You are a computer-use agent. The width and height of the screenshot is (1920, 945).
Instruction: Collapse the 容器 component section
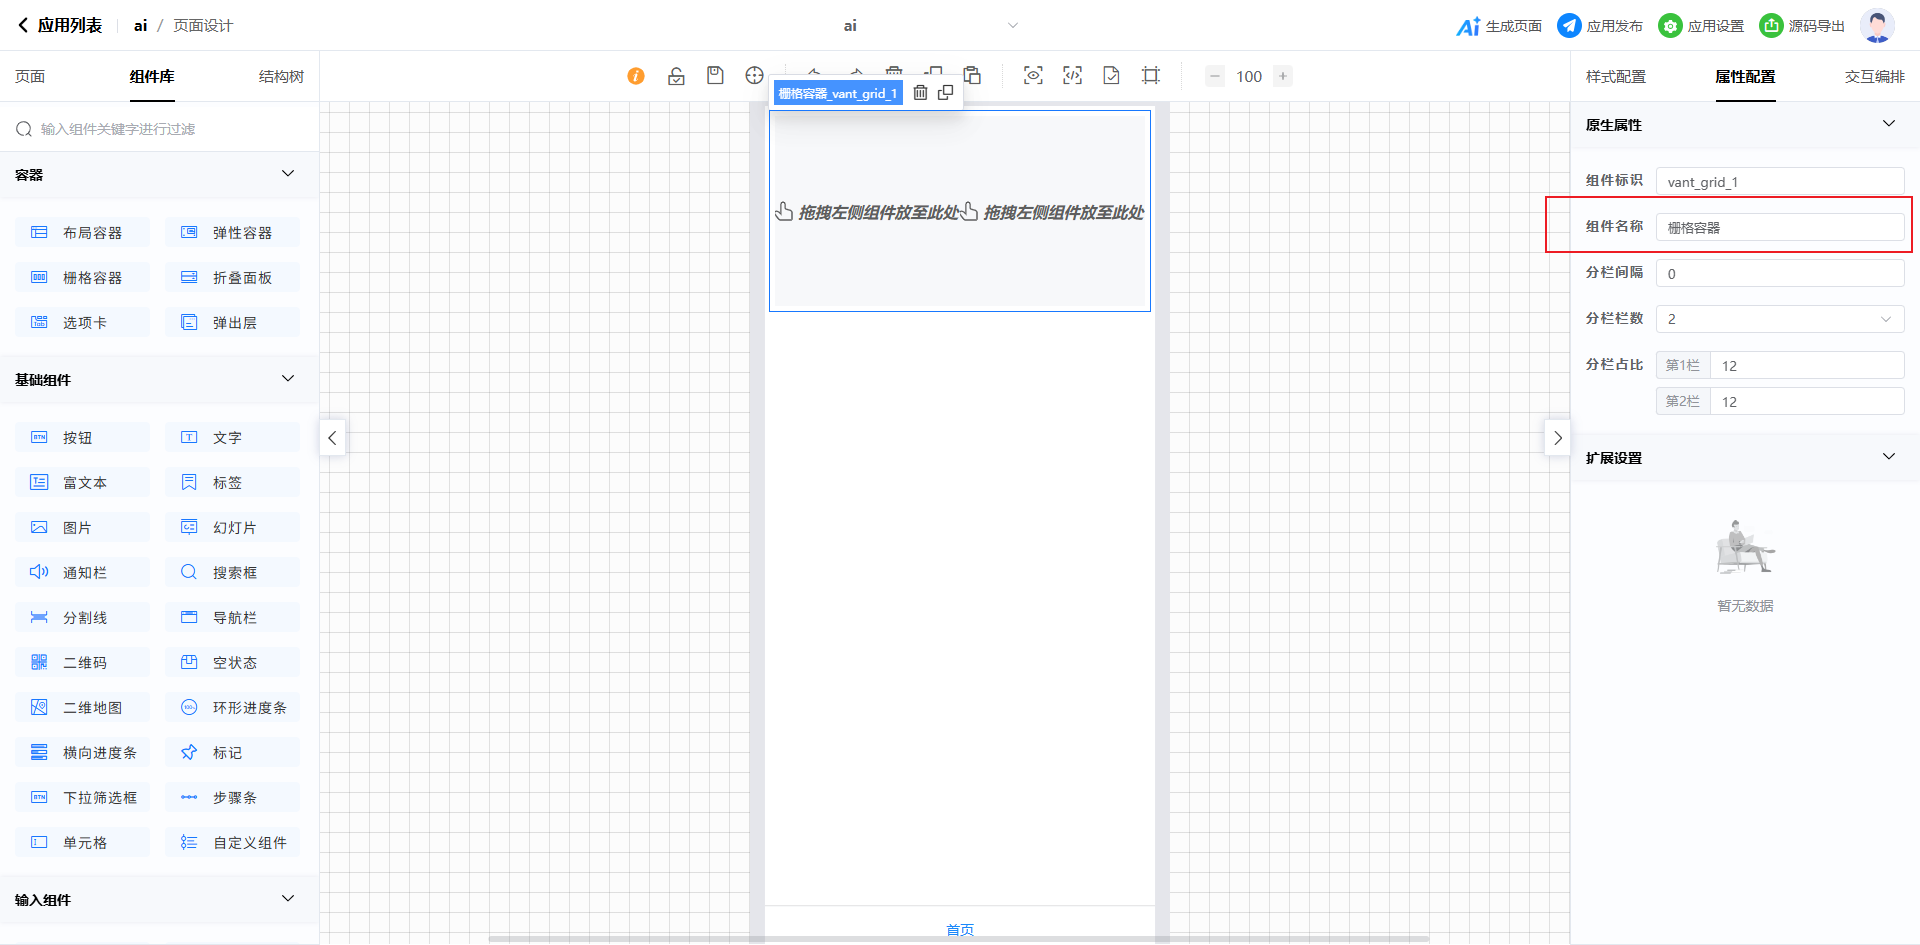pos(288,174)
